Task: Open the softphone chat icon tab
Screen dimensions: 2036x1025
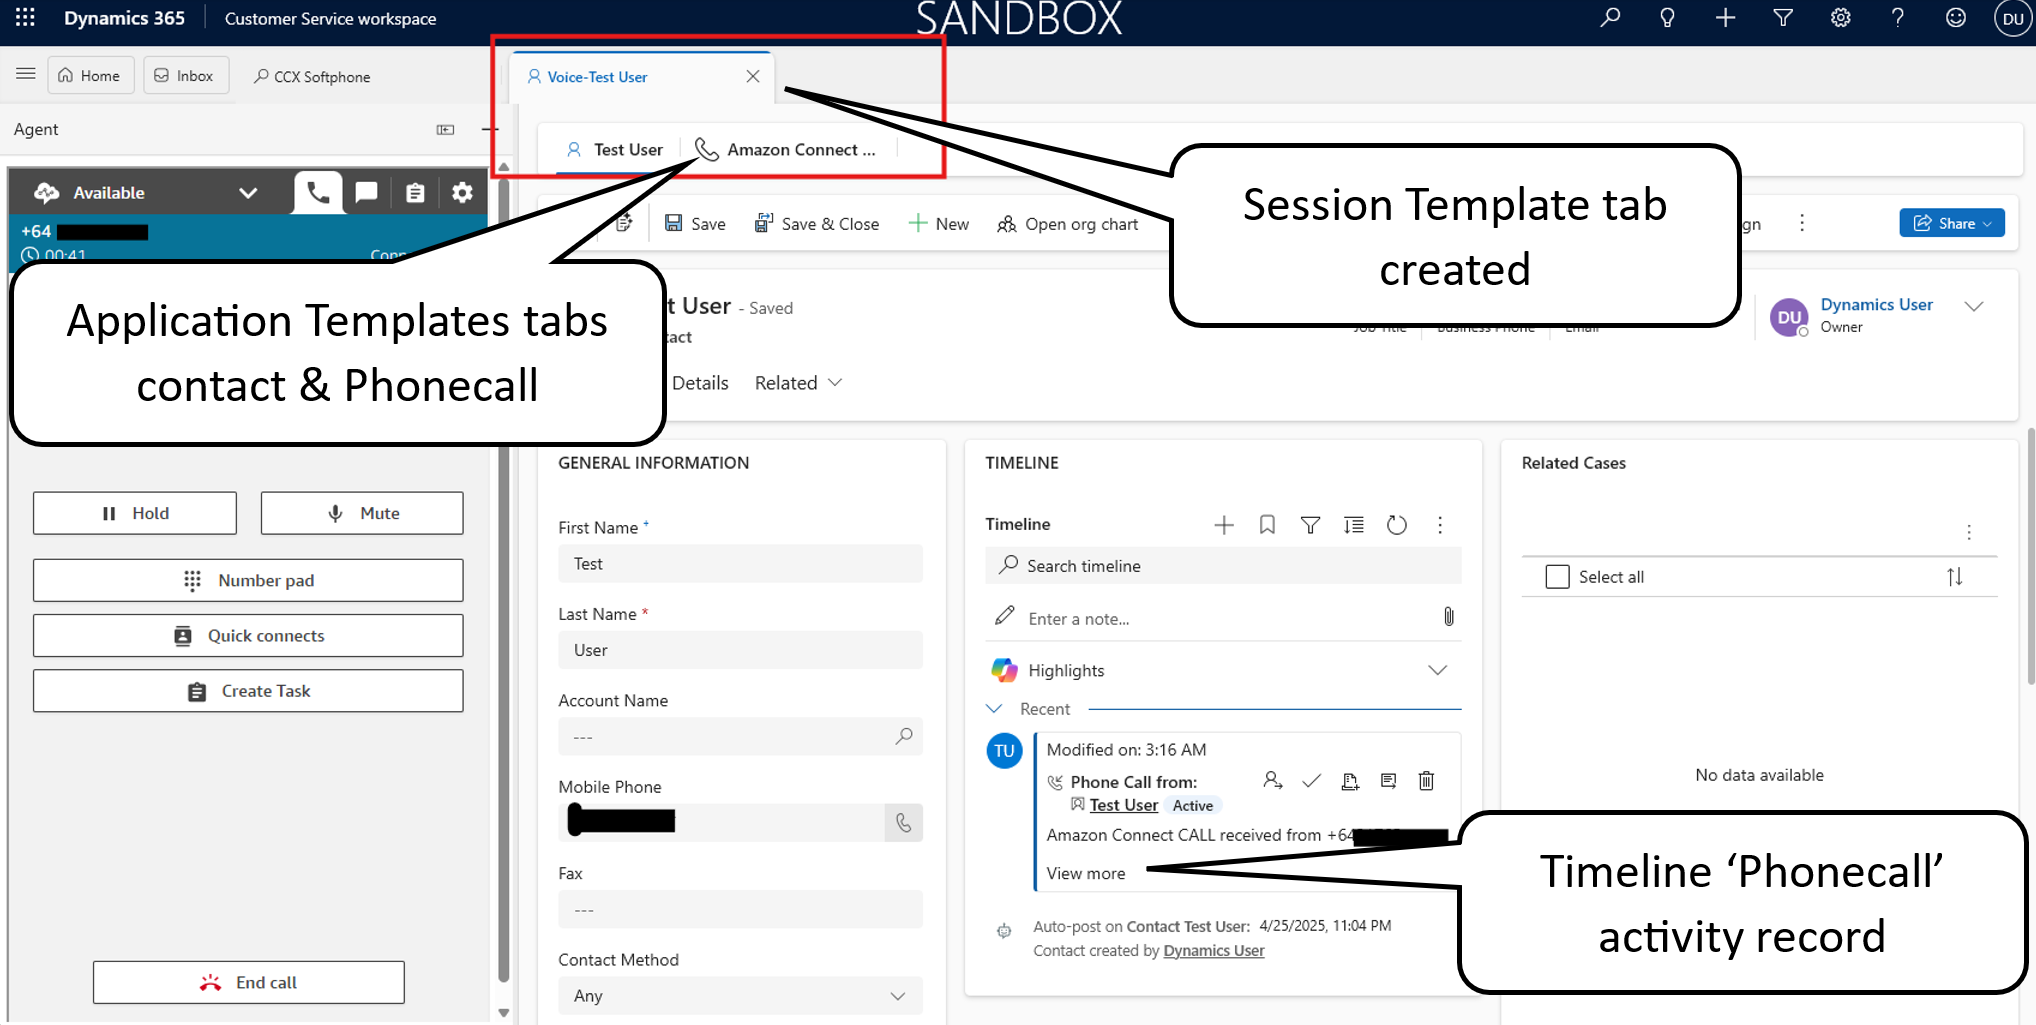Action: pyautogui.click(x=366, y=192)
